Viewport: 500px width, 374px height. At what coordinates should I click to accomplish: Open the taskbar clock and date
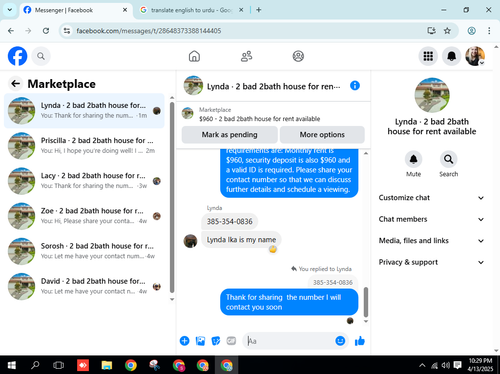click(x=480, y=365)
